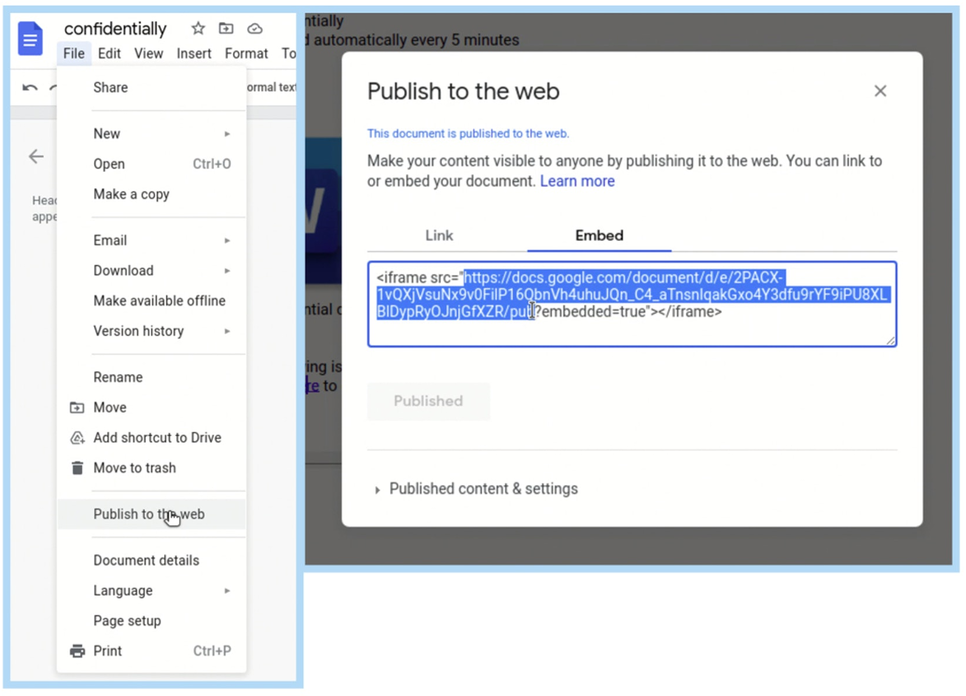Click 'This document is published to the web.'
The height and width of the screenshot is (696, 966).
tap(468, 134)
